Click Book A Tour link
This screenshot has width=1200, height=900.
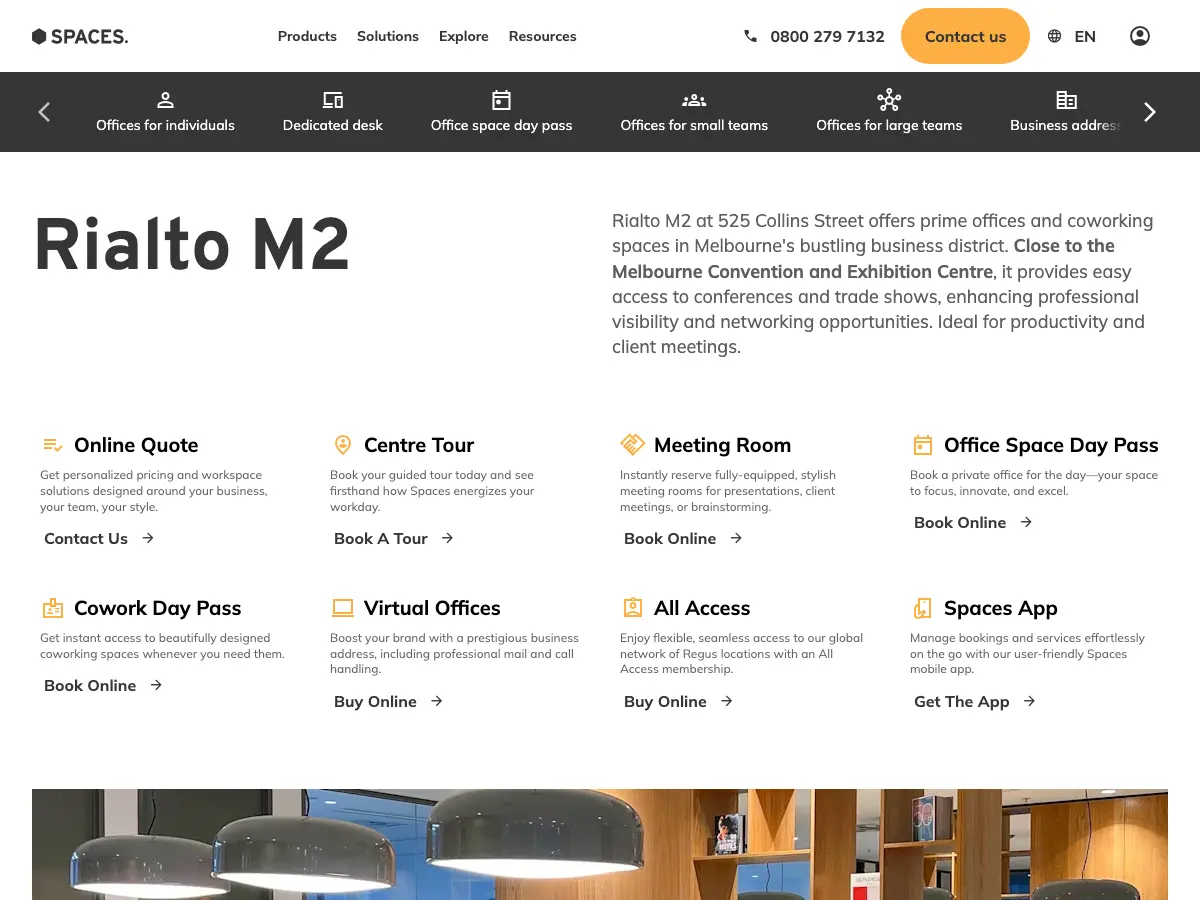click(394, 538)
